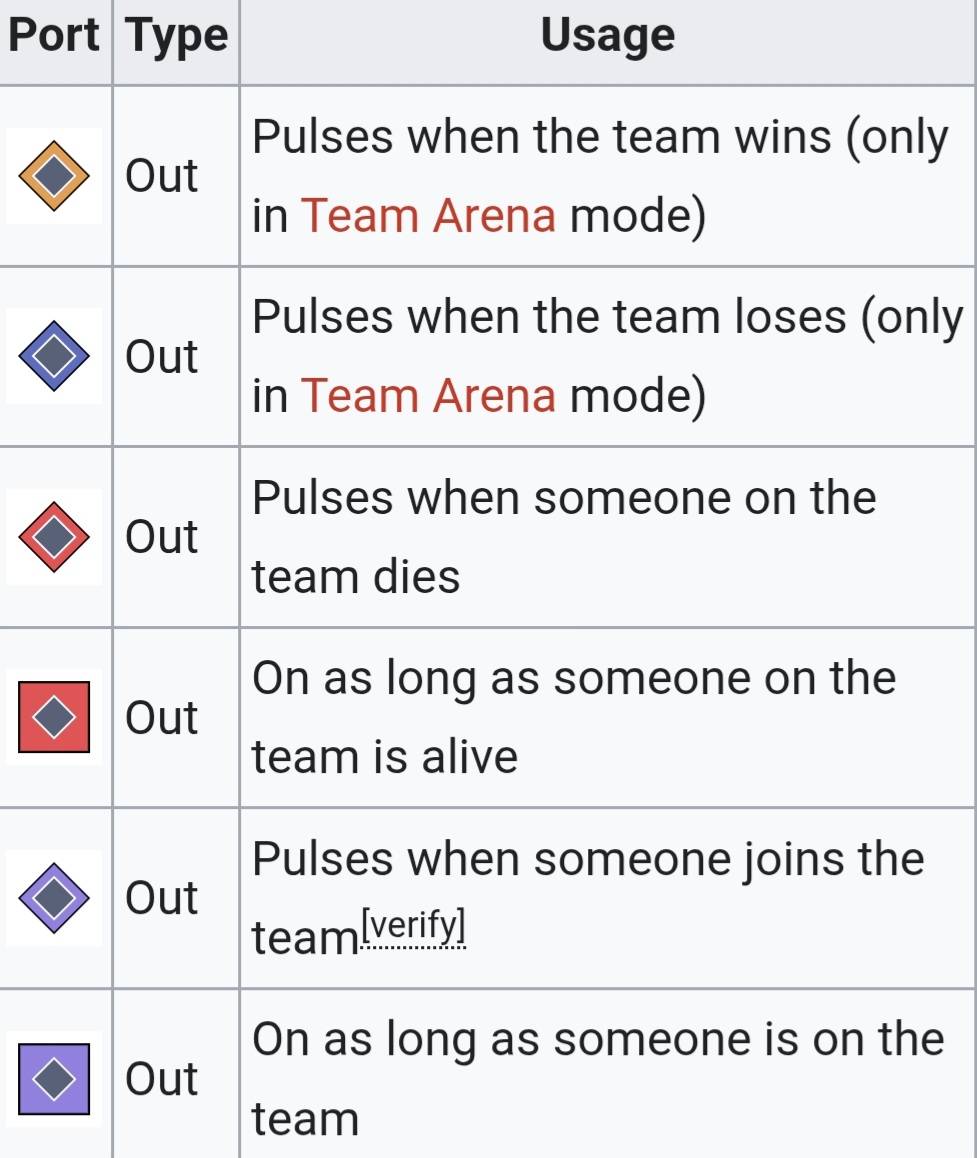Viewport: 977px width, 1158px height.
Task: Click the orange diamond team-wins port icon
Action: pyautogui.click(x=54, y=176)
